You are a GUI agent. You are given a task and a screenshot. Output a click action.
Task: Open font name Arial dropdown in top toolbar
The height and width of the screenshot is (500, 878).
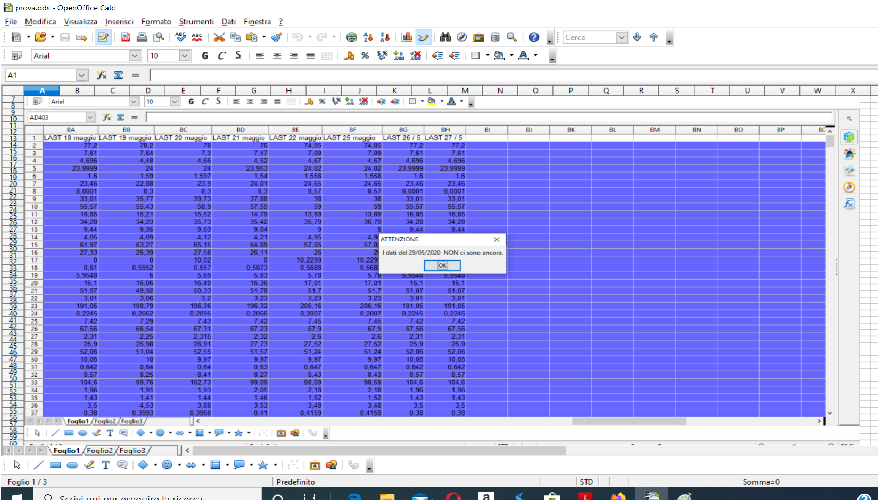pos(135,55)
